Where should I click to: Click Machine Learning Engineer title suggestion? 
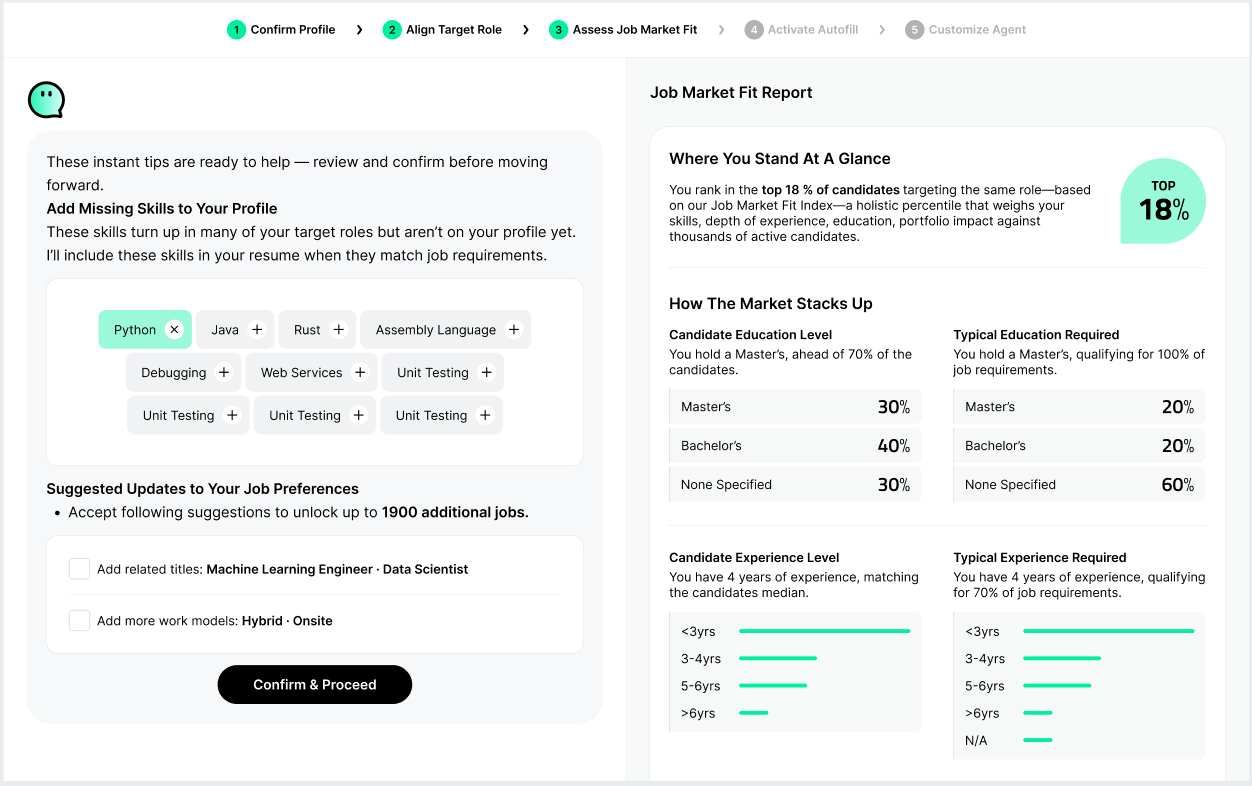pyautogui.click(x=290, y=569)
